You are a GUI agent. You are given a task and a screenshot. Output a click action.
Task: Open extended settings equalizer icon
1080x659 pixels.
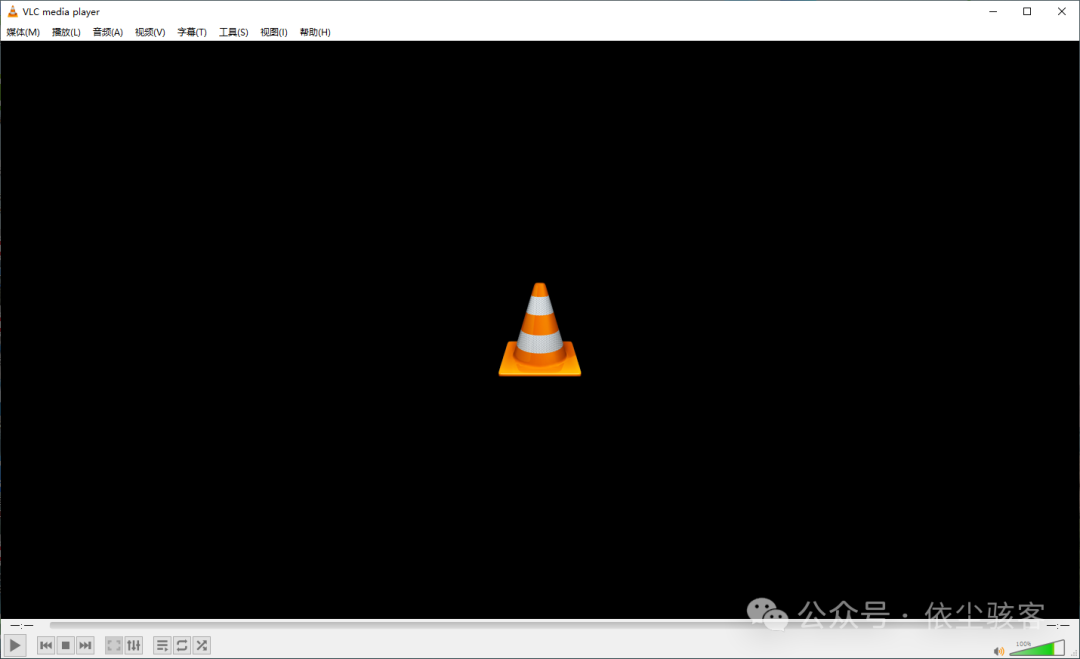(x=134, y=646)
